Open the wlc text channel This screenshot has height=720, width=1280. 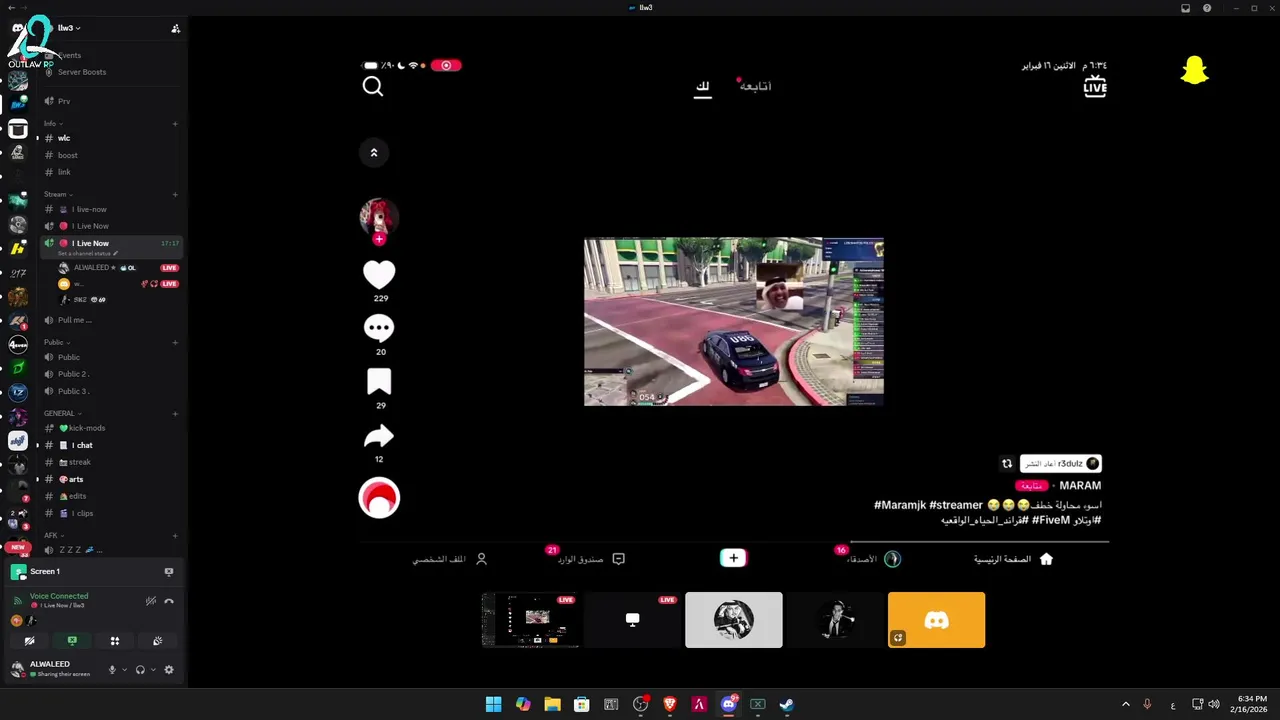110,138
